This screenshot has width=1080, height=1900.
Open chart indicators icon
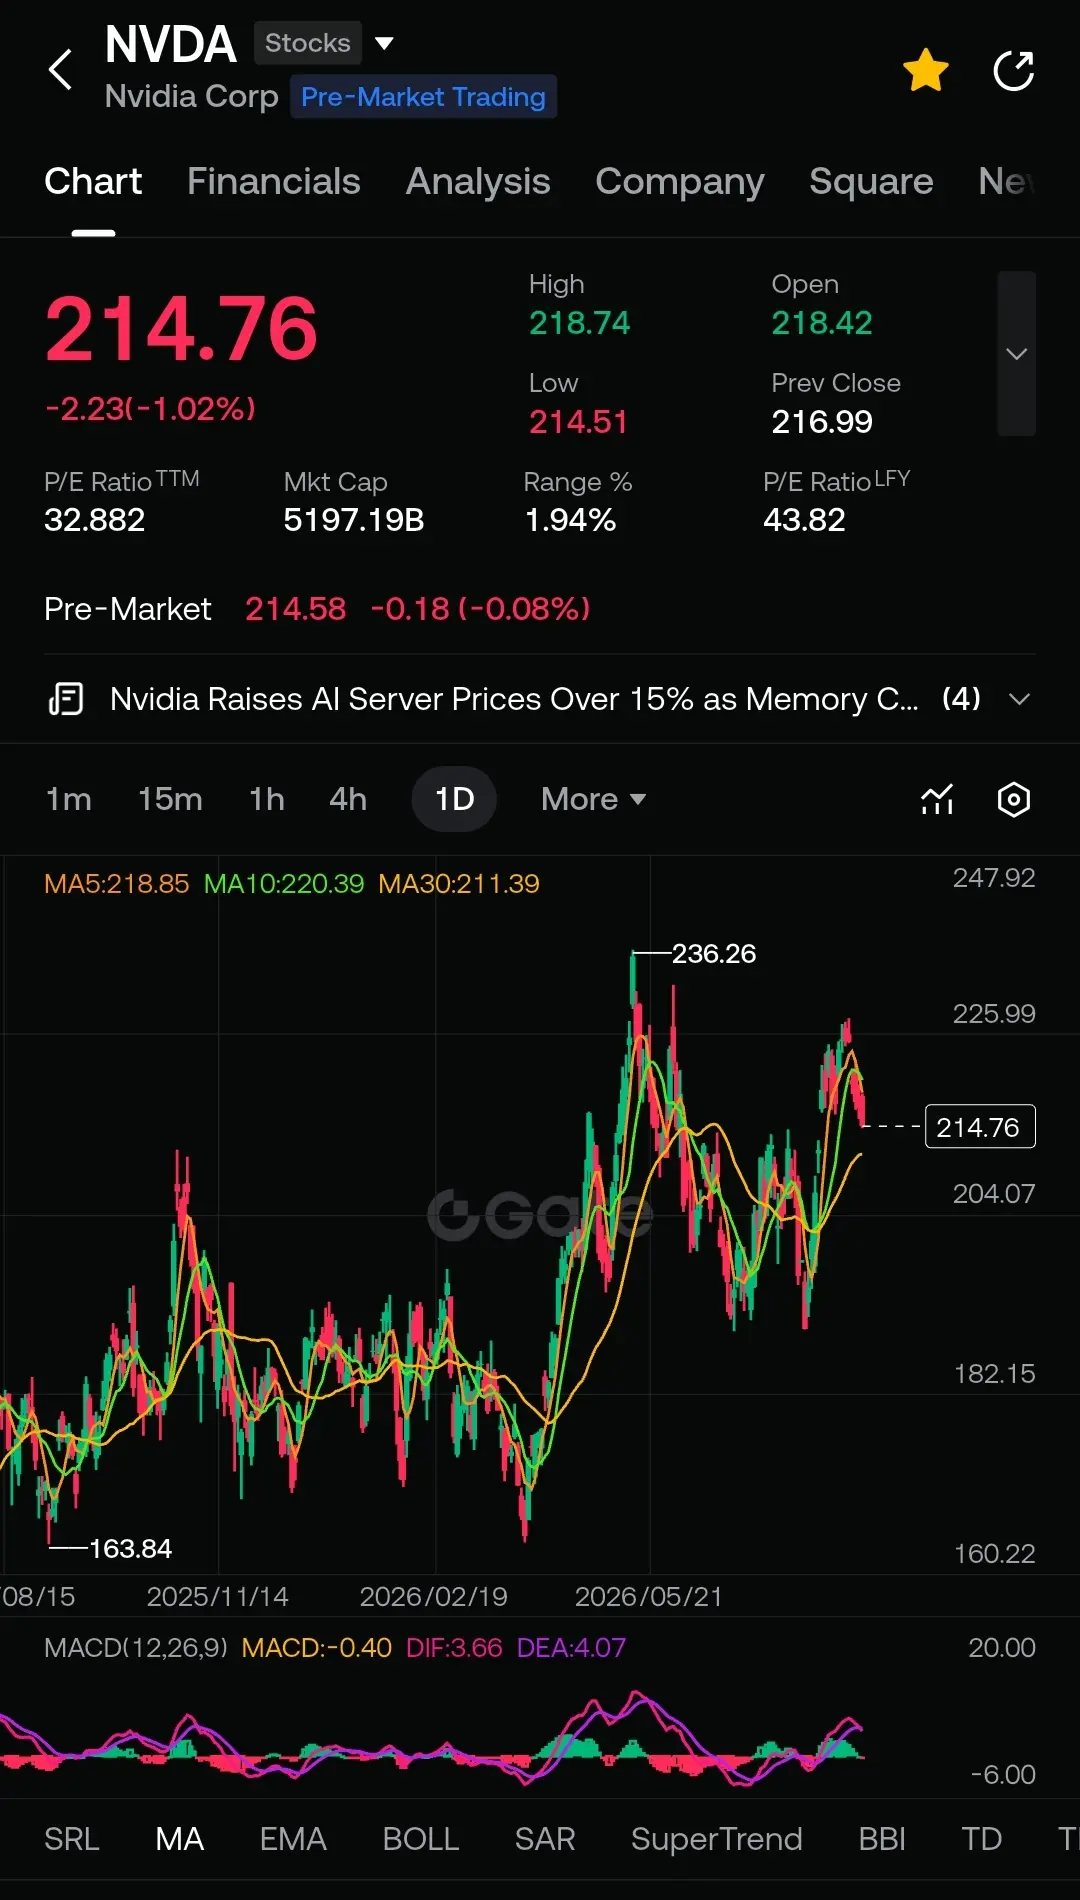937,799
